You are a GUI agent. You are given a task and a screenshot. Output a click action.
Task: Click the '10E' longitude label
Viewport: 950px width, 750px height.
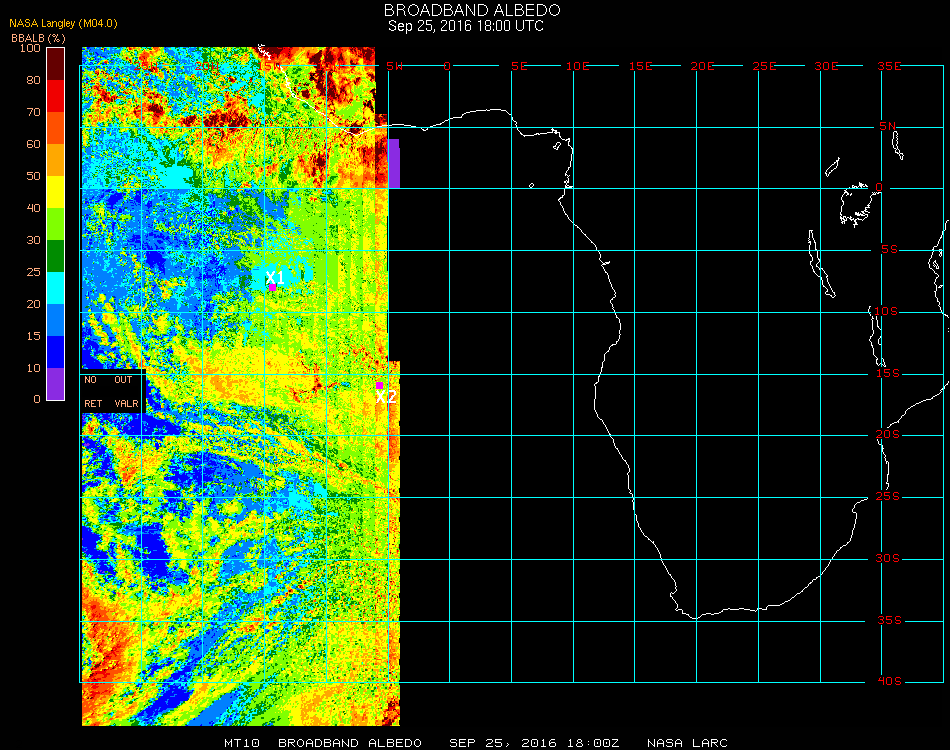pos(577,66)
